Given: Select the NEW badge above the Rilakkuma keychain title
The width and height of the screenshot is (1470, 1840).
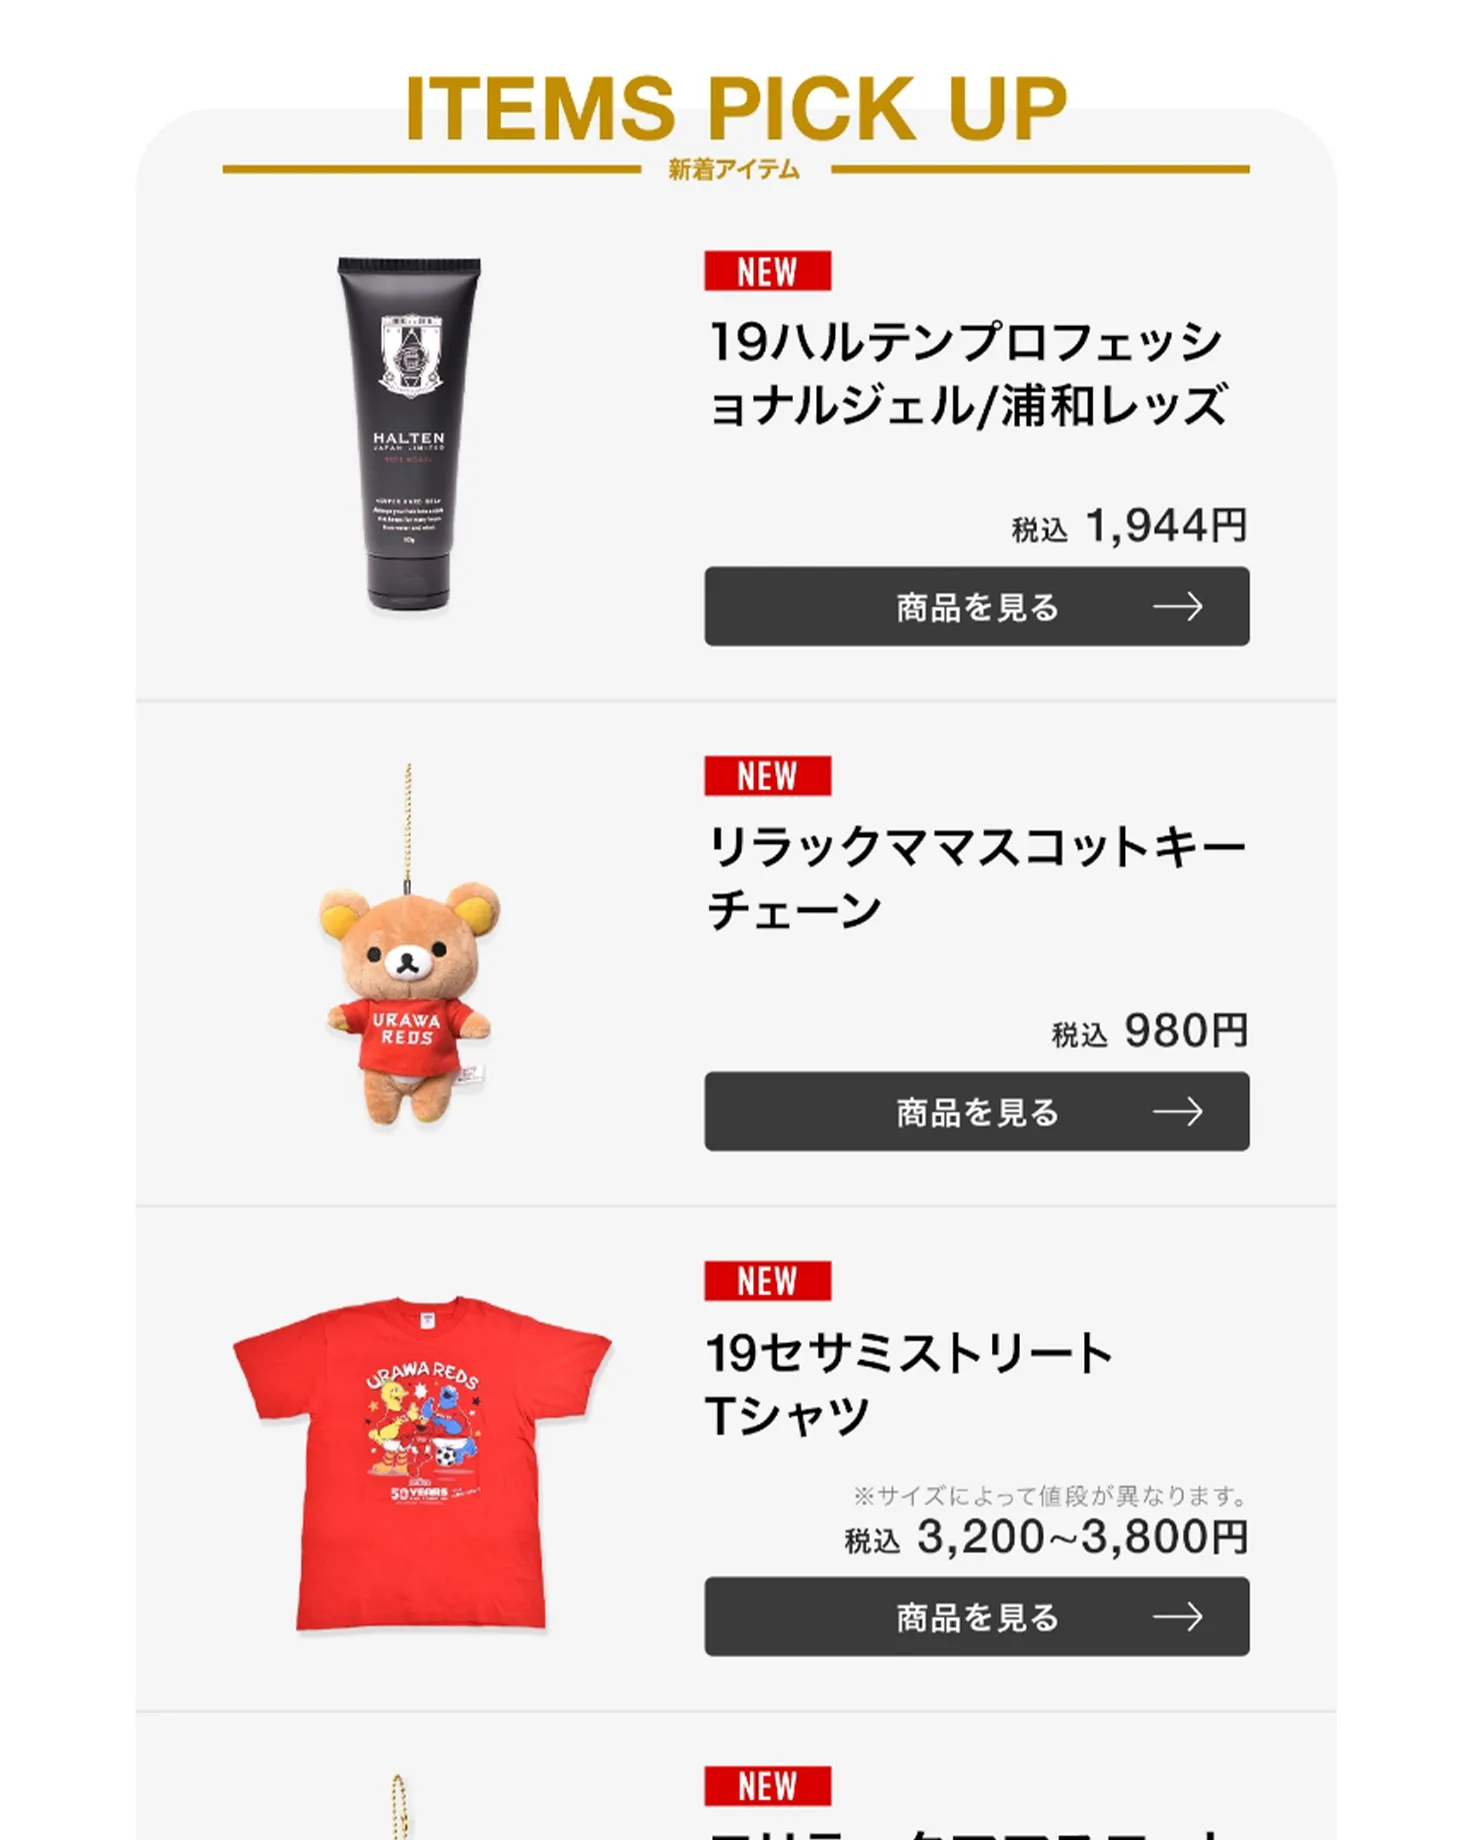Looking at the screenshot, I should [x=767, y=776].
